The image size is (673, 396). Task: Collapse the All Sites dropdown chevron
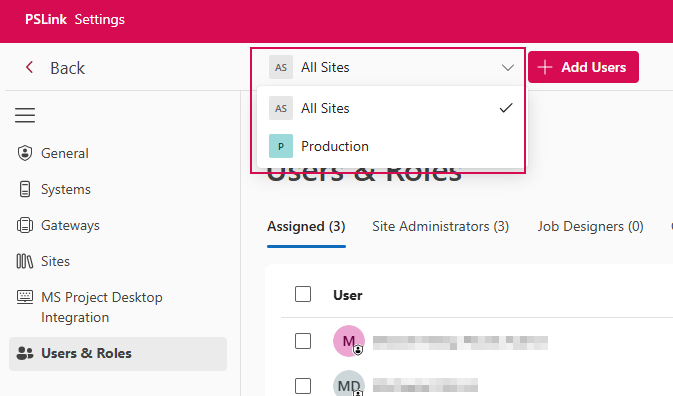(x=508, y=68)
